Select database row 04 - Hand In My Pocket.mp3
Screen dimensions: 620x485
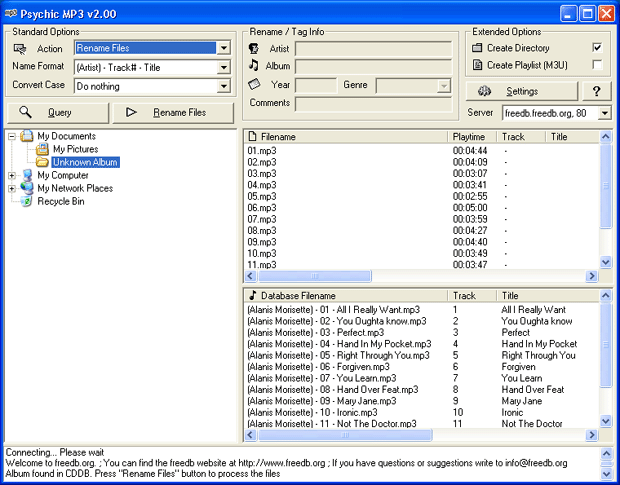(x=422, y=343)
